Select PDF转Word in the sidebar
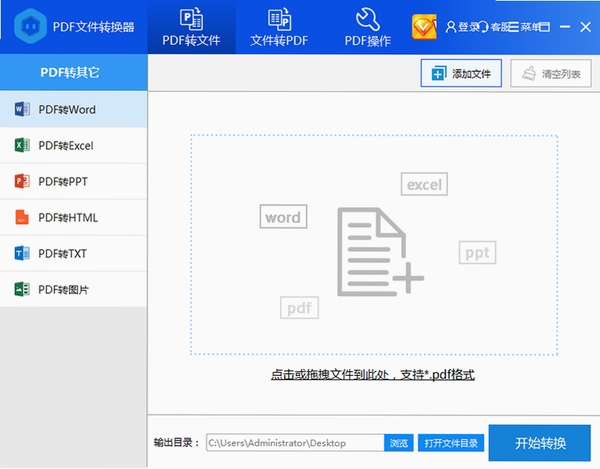The image size is (600, 469). [x=73, y=109]
